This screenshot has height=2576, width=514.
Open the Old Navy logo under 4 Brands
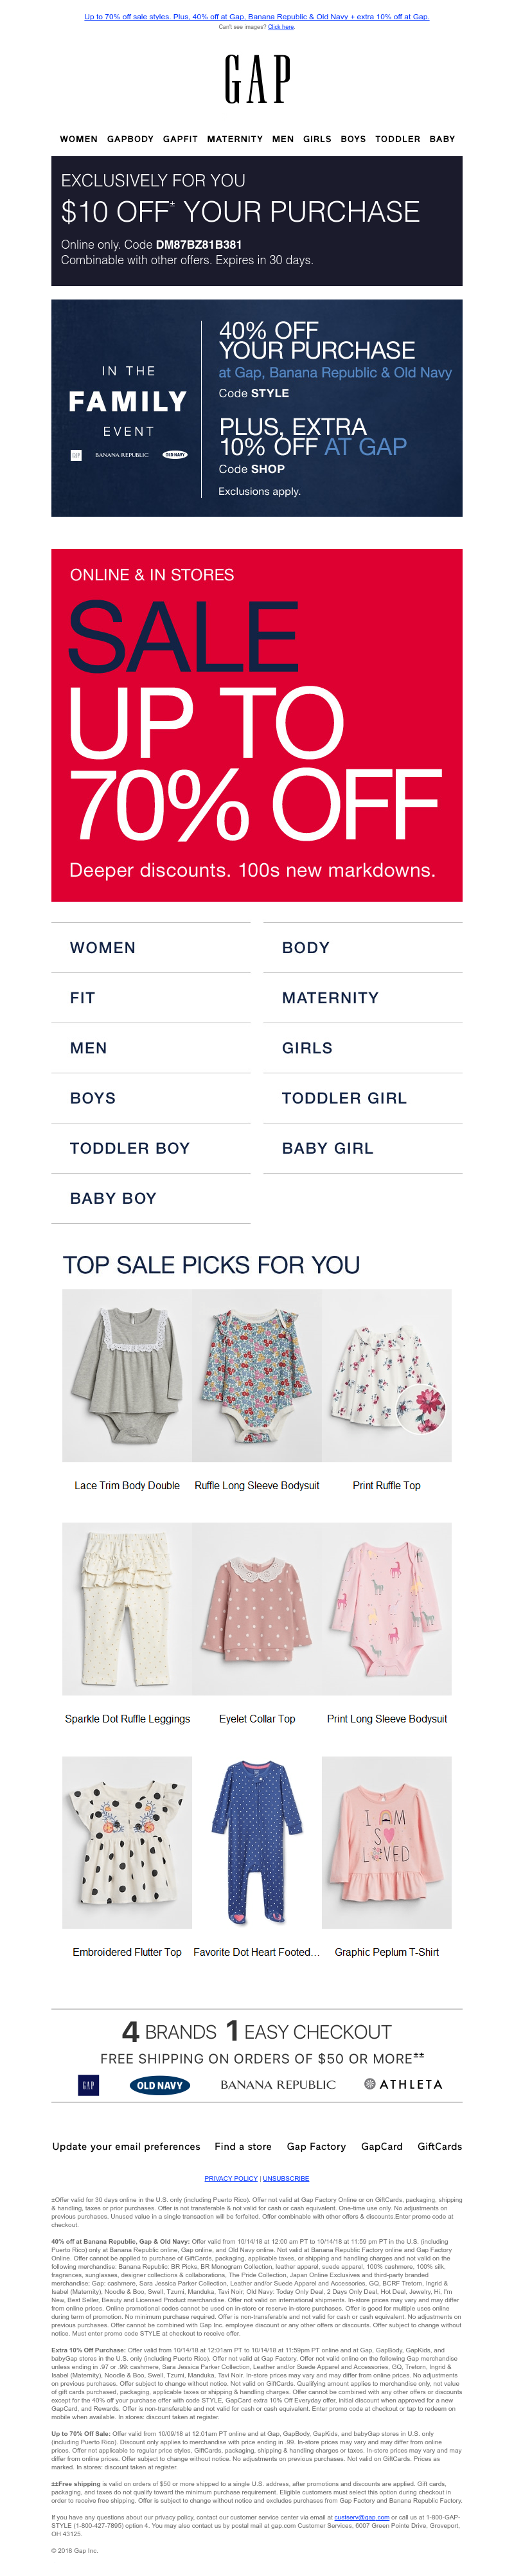160,2085
